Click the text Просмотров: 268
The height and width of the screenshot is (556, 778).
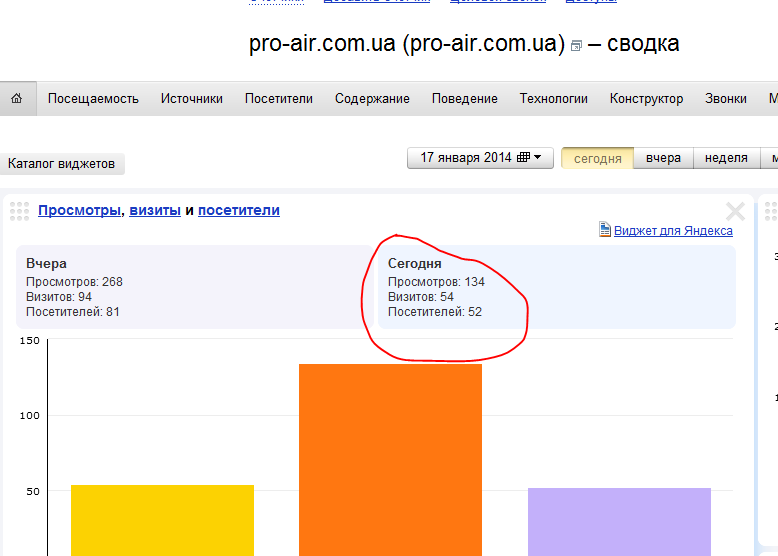(x=74, y=282)
